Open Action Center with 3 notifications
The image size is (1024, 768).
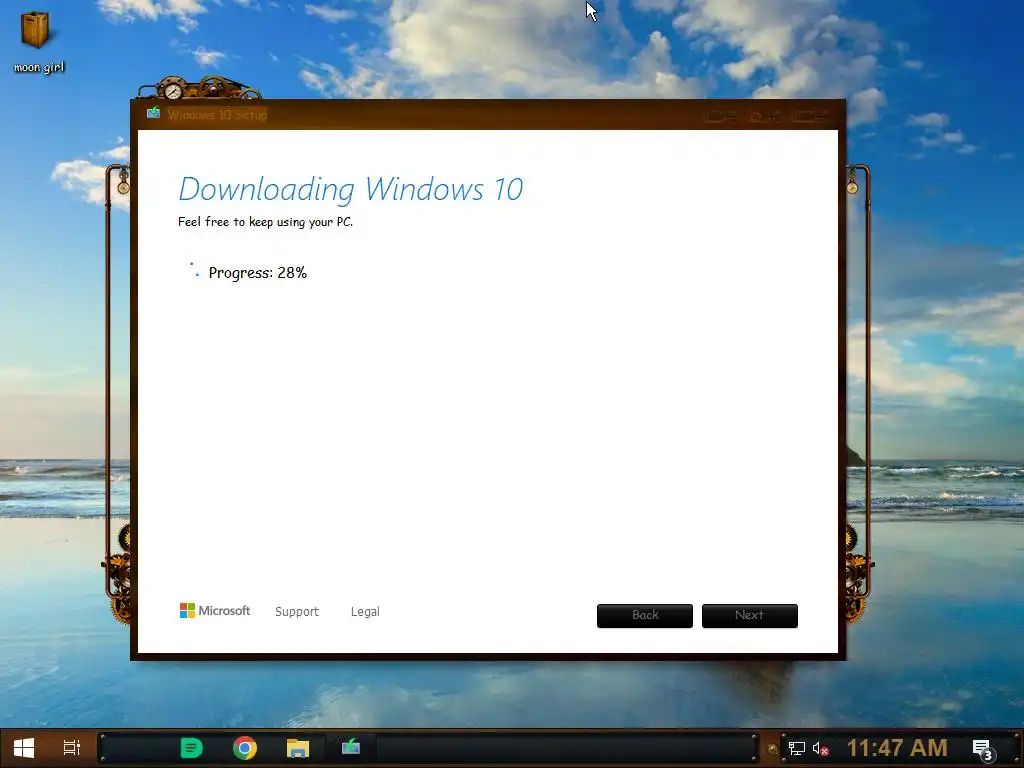(x=984, y=750)
